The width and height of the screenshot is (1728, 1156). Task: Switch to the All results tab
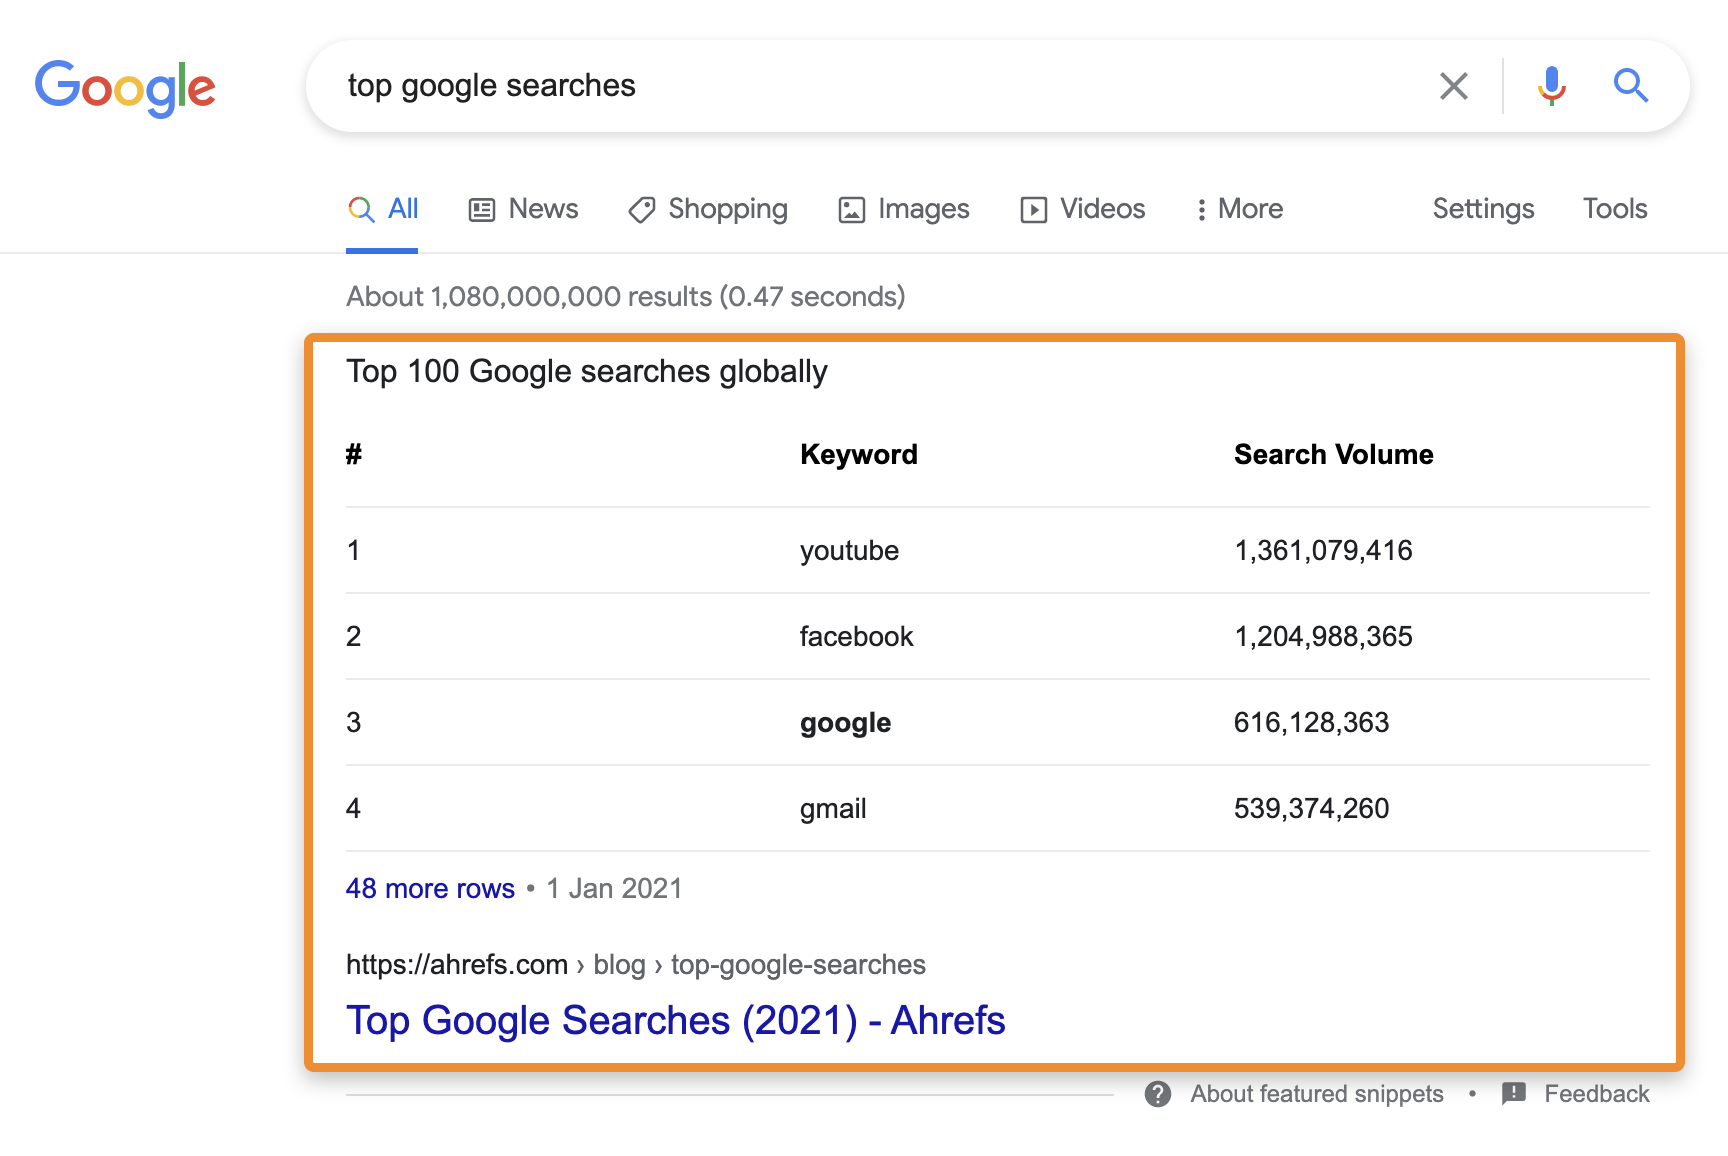[383, 209]
